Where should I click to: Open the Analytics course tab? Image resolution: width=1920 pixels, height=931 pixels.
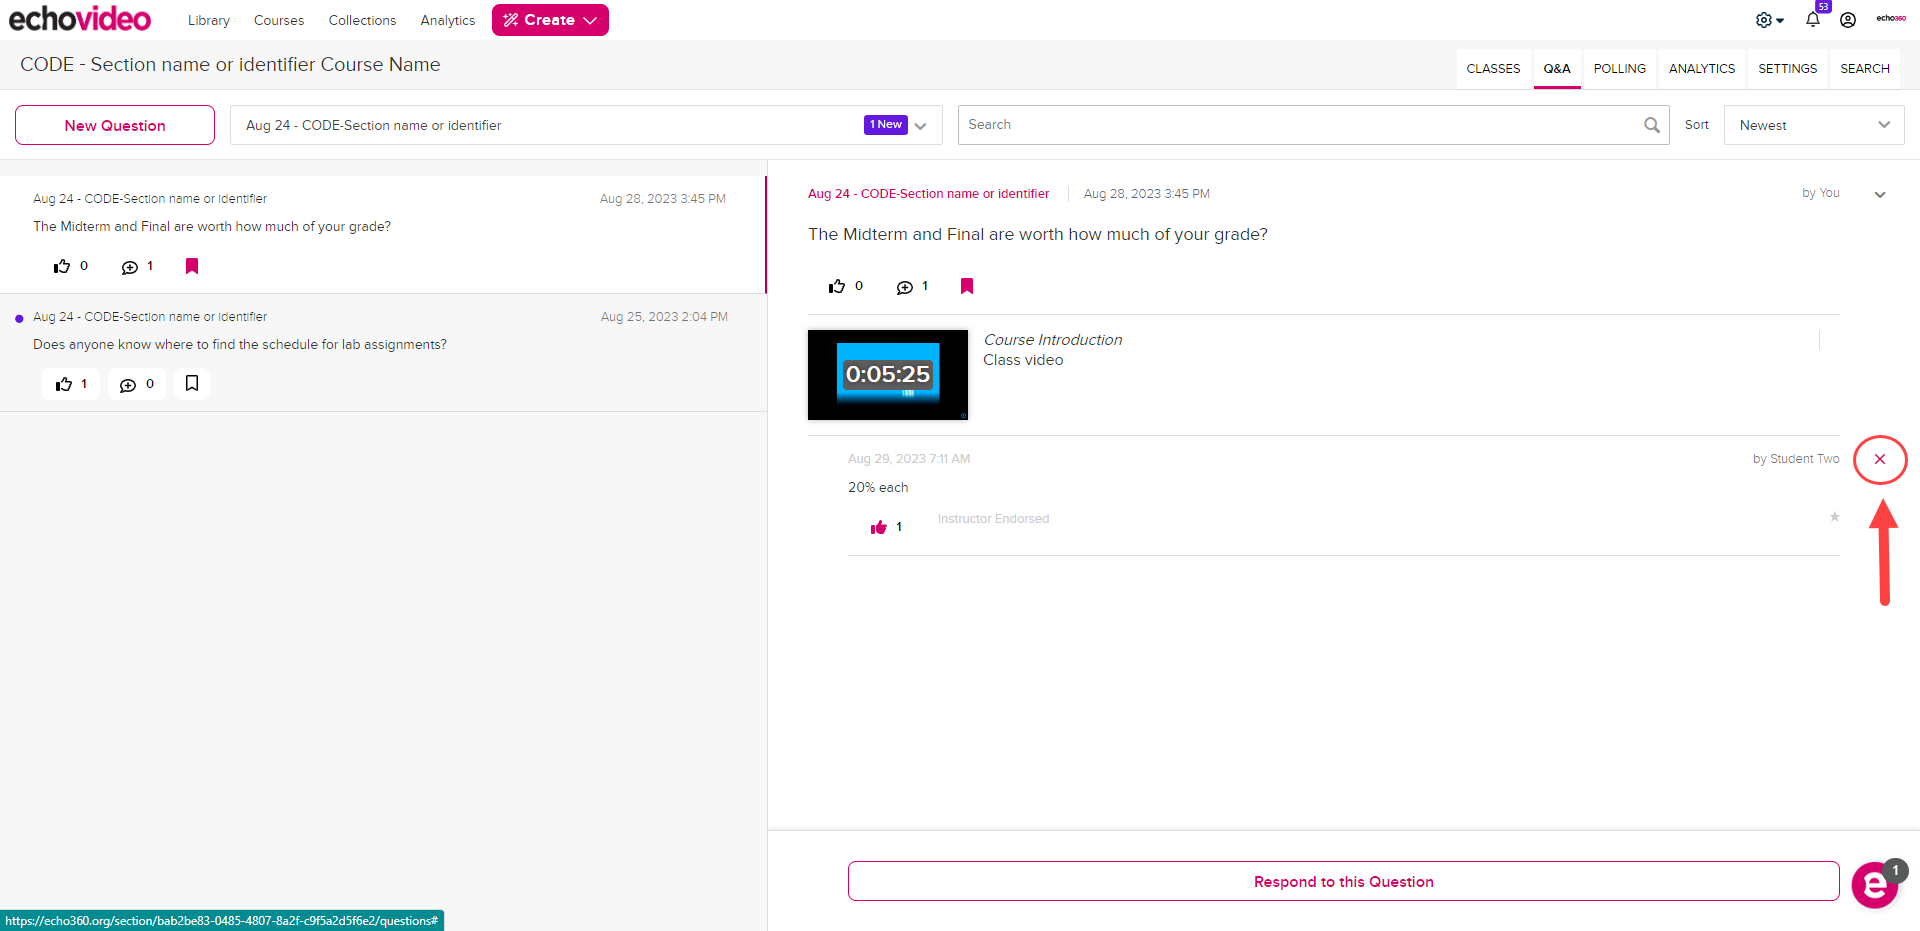pos(1701,69)
